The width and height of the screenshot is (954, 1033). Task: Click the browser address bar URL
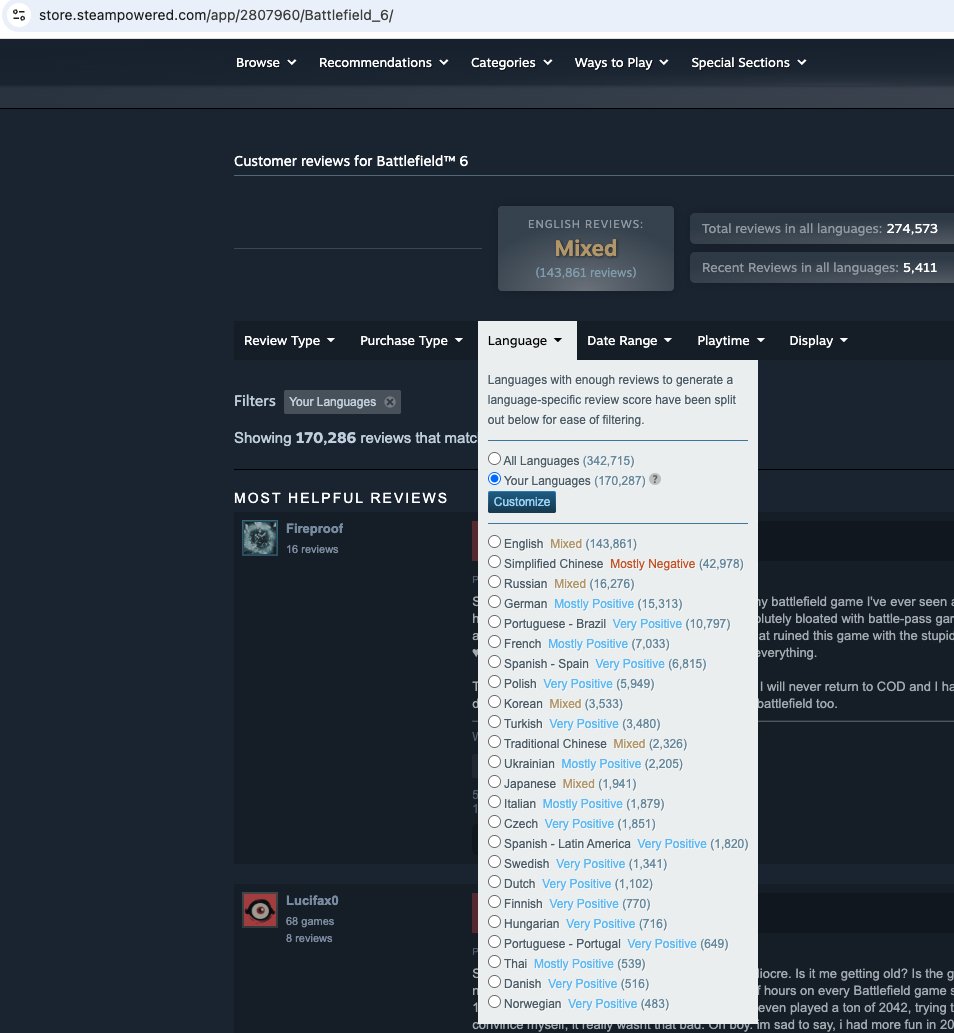[216, 14]
